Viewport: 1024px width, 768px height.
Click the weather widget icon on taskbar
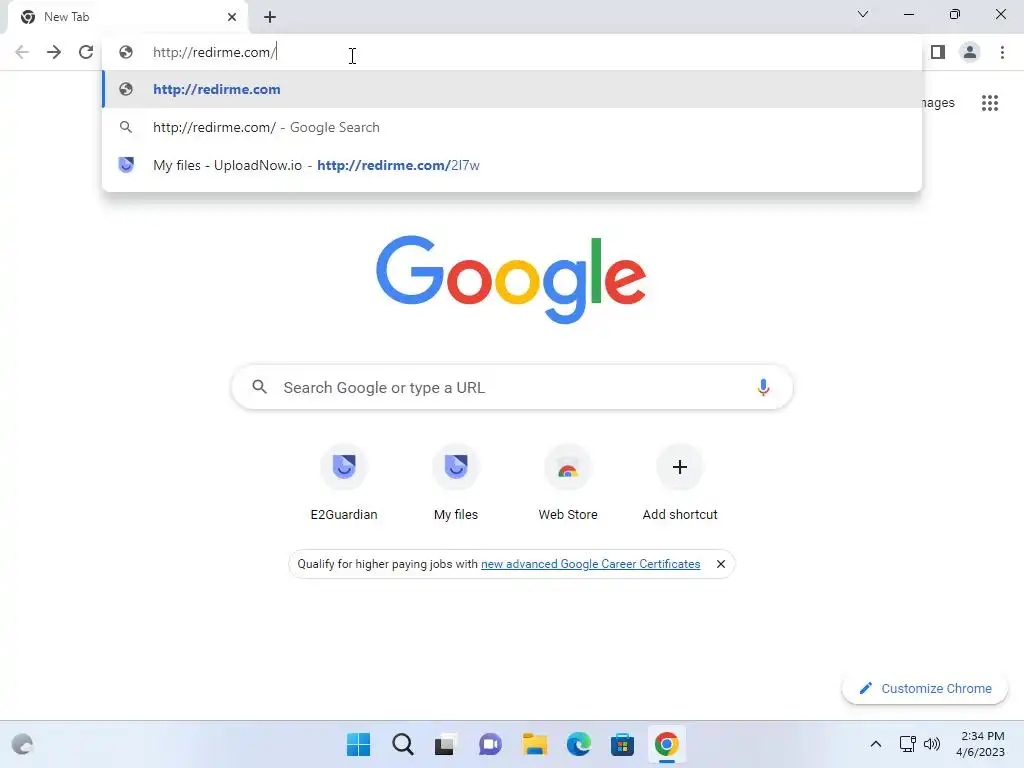point(23,744)
